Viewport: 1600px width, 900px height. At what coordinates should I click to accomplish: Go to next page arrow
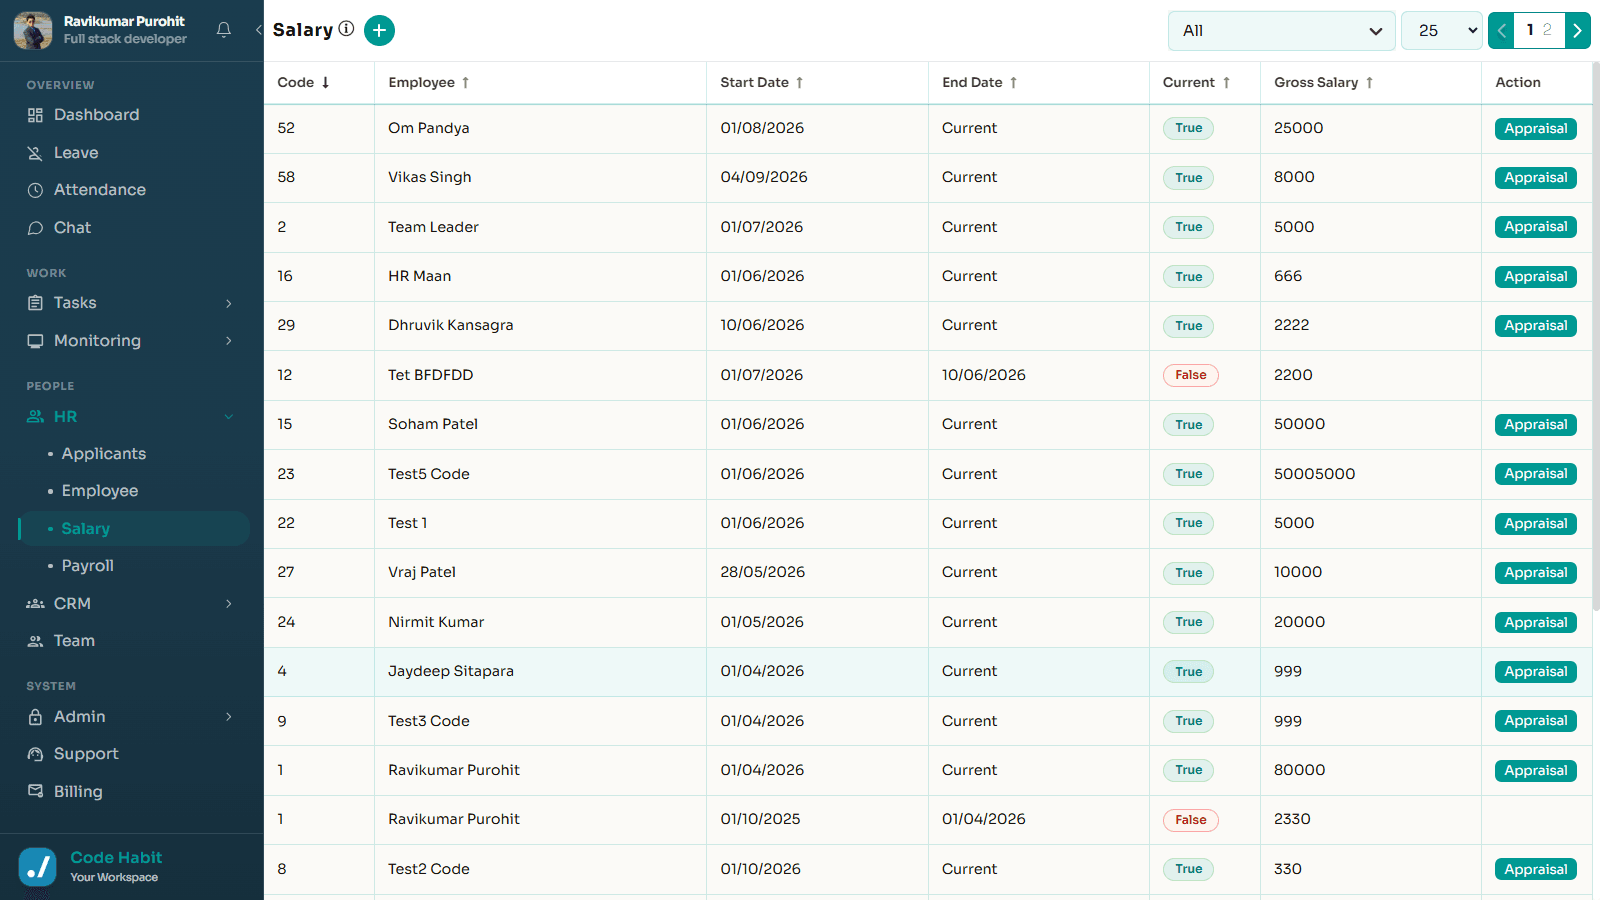pos(1578,31)
